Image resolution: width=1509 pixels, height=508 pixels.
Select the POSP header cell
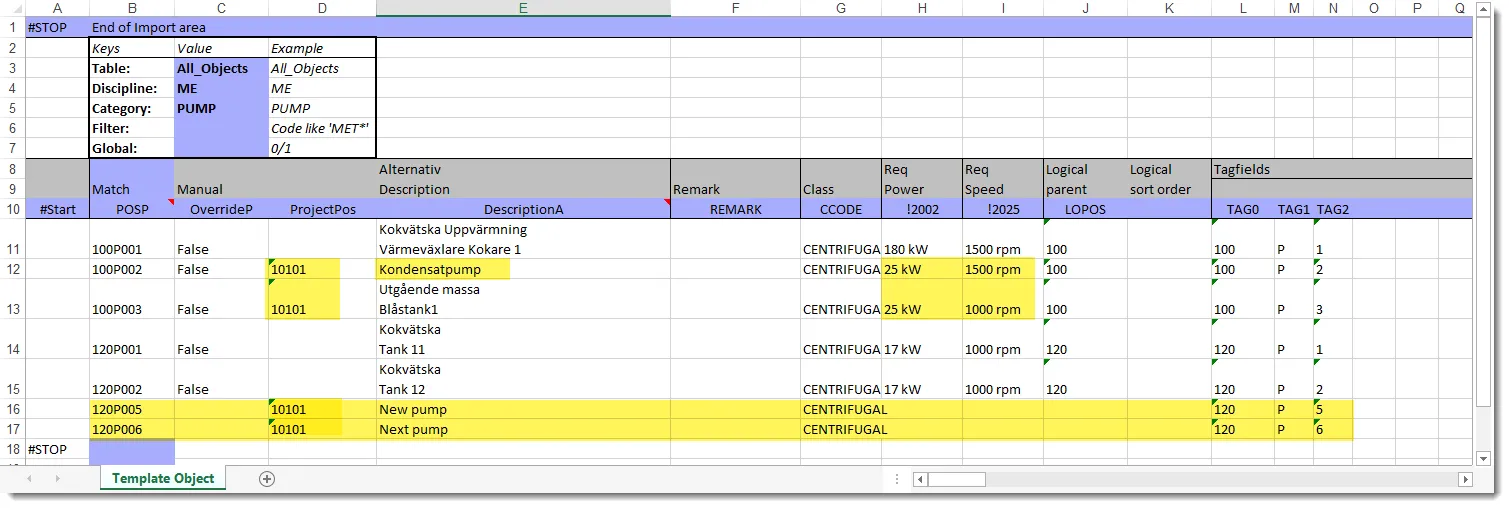point(131,209)
